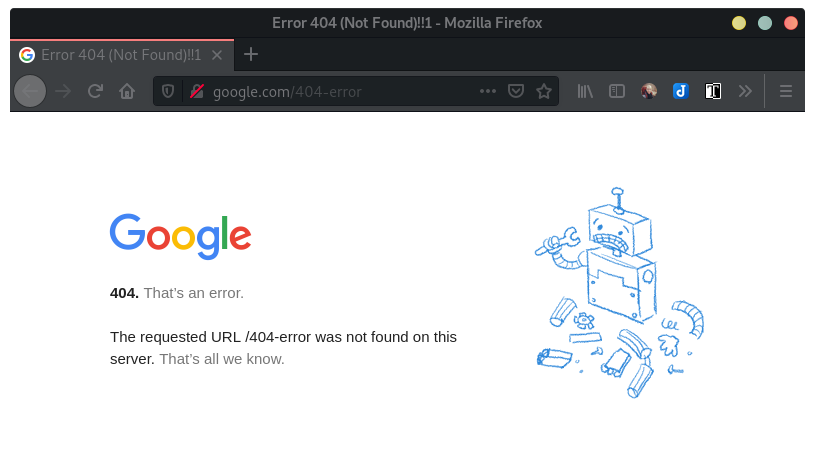Toggle the sidebar view
The width and height of the screenshot is (815, 474).
point(618,91)
